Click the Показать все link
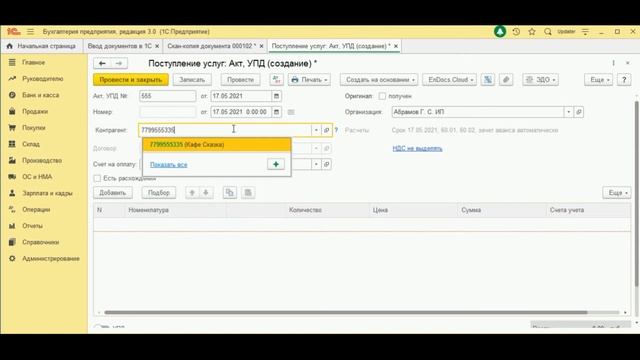This screenshot has width=640, height=360. (x=169, y=164)
